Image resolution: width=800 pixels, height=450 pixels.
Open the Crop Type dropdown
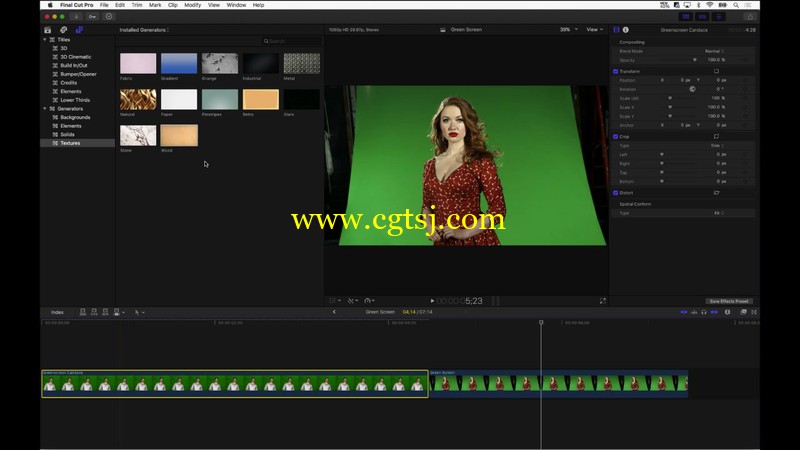click(717, 145)
